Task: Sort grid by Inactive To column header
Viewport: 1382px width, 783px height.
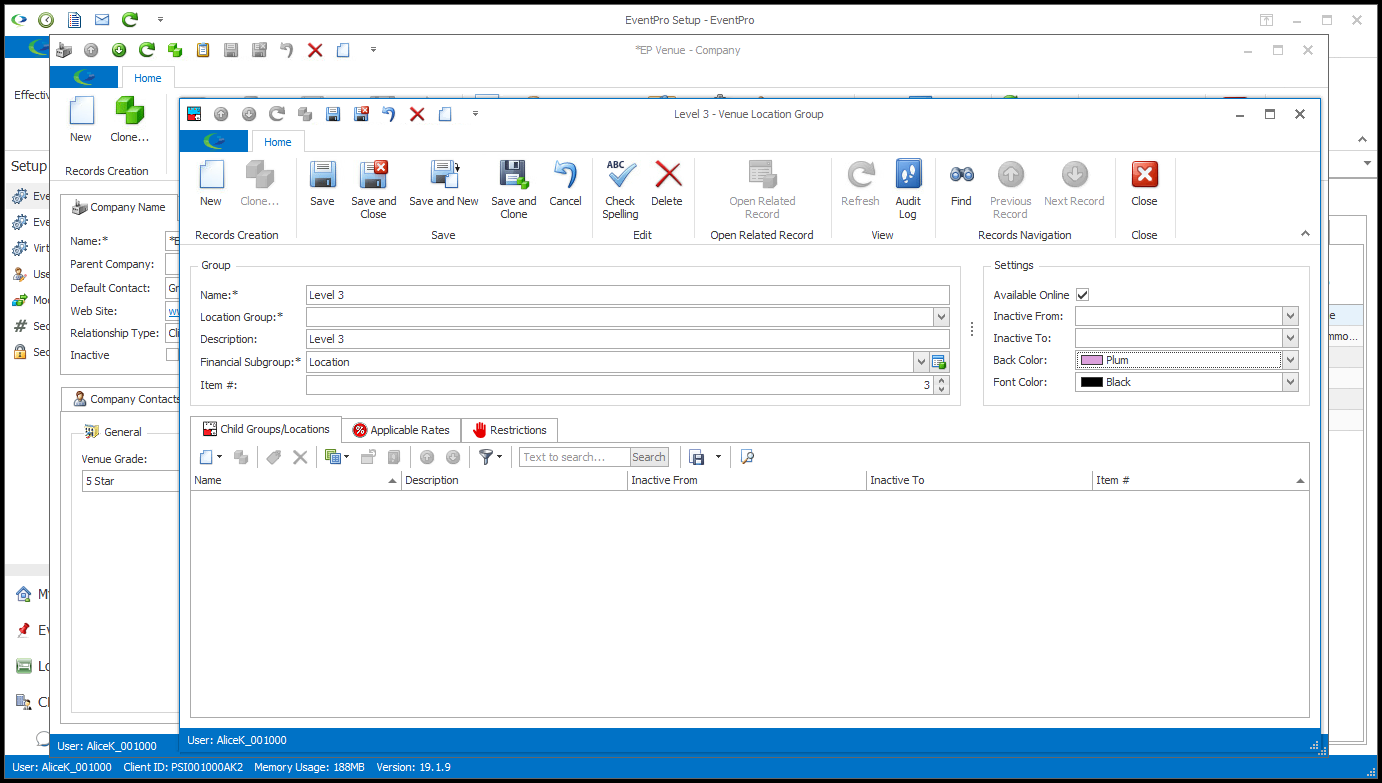Action: pos(979,480)
